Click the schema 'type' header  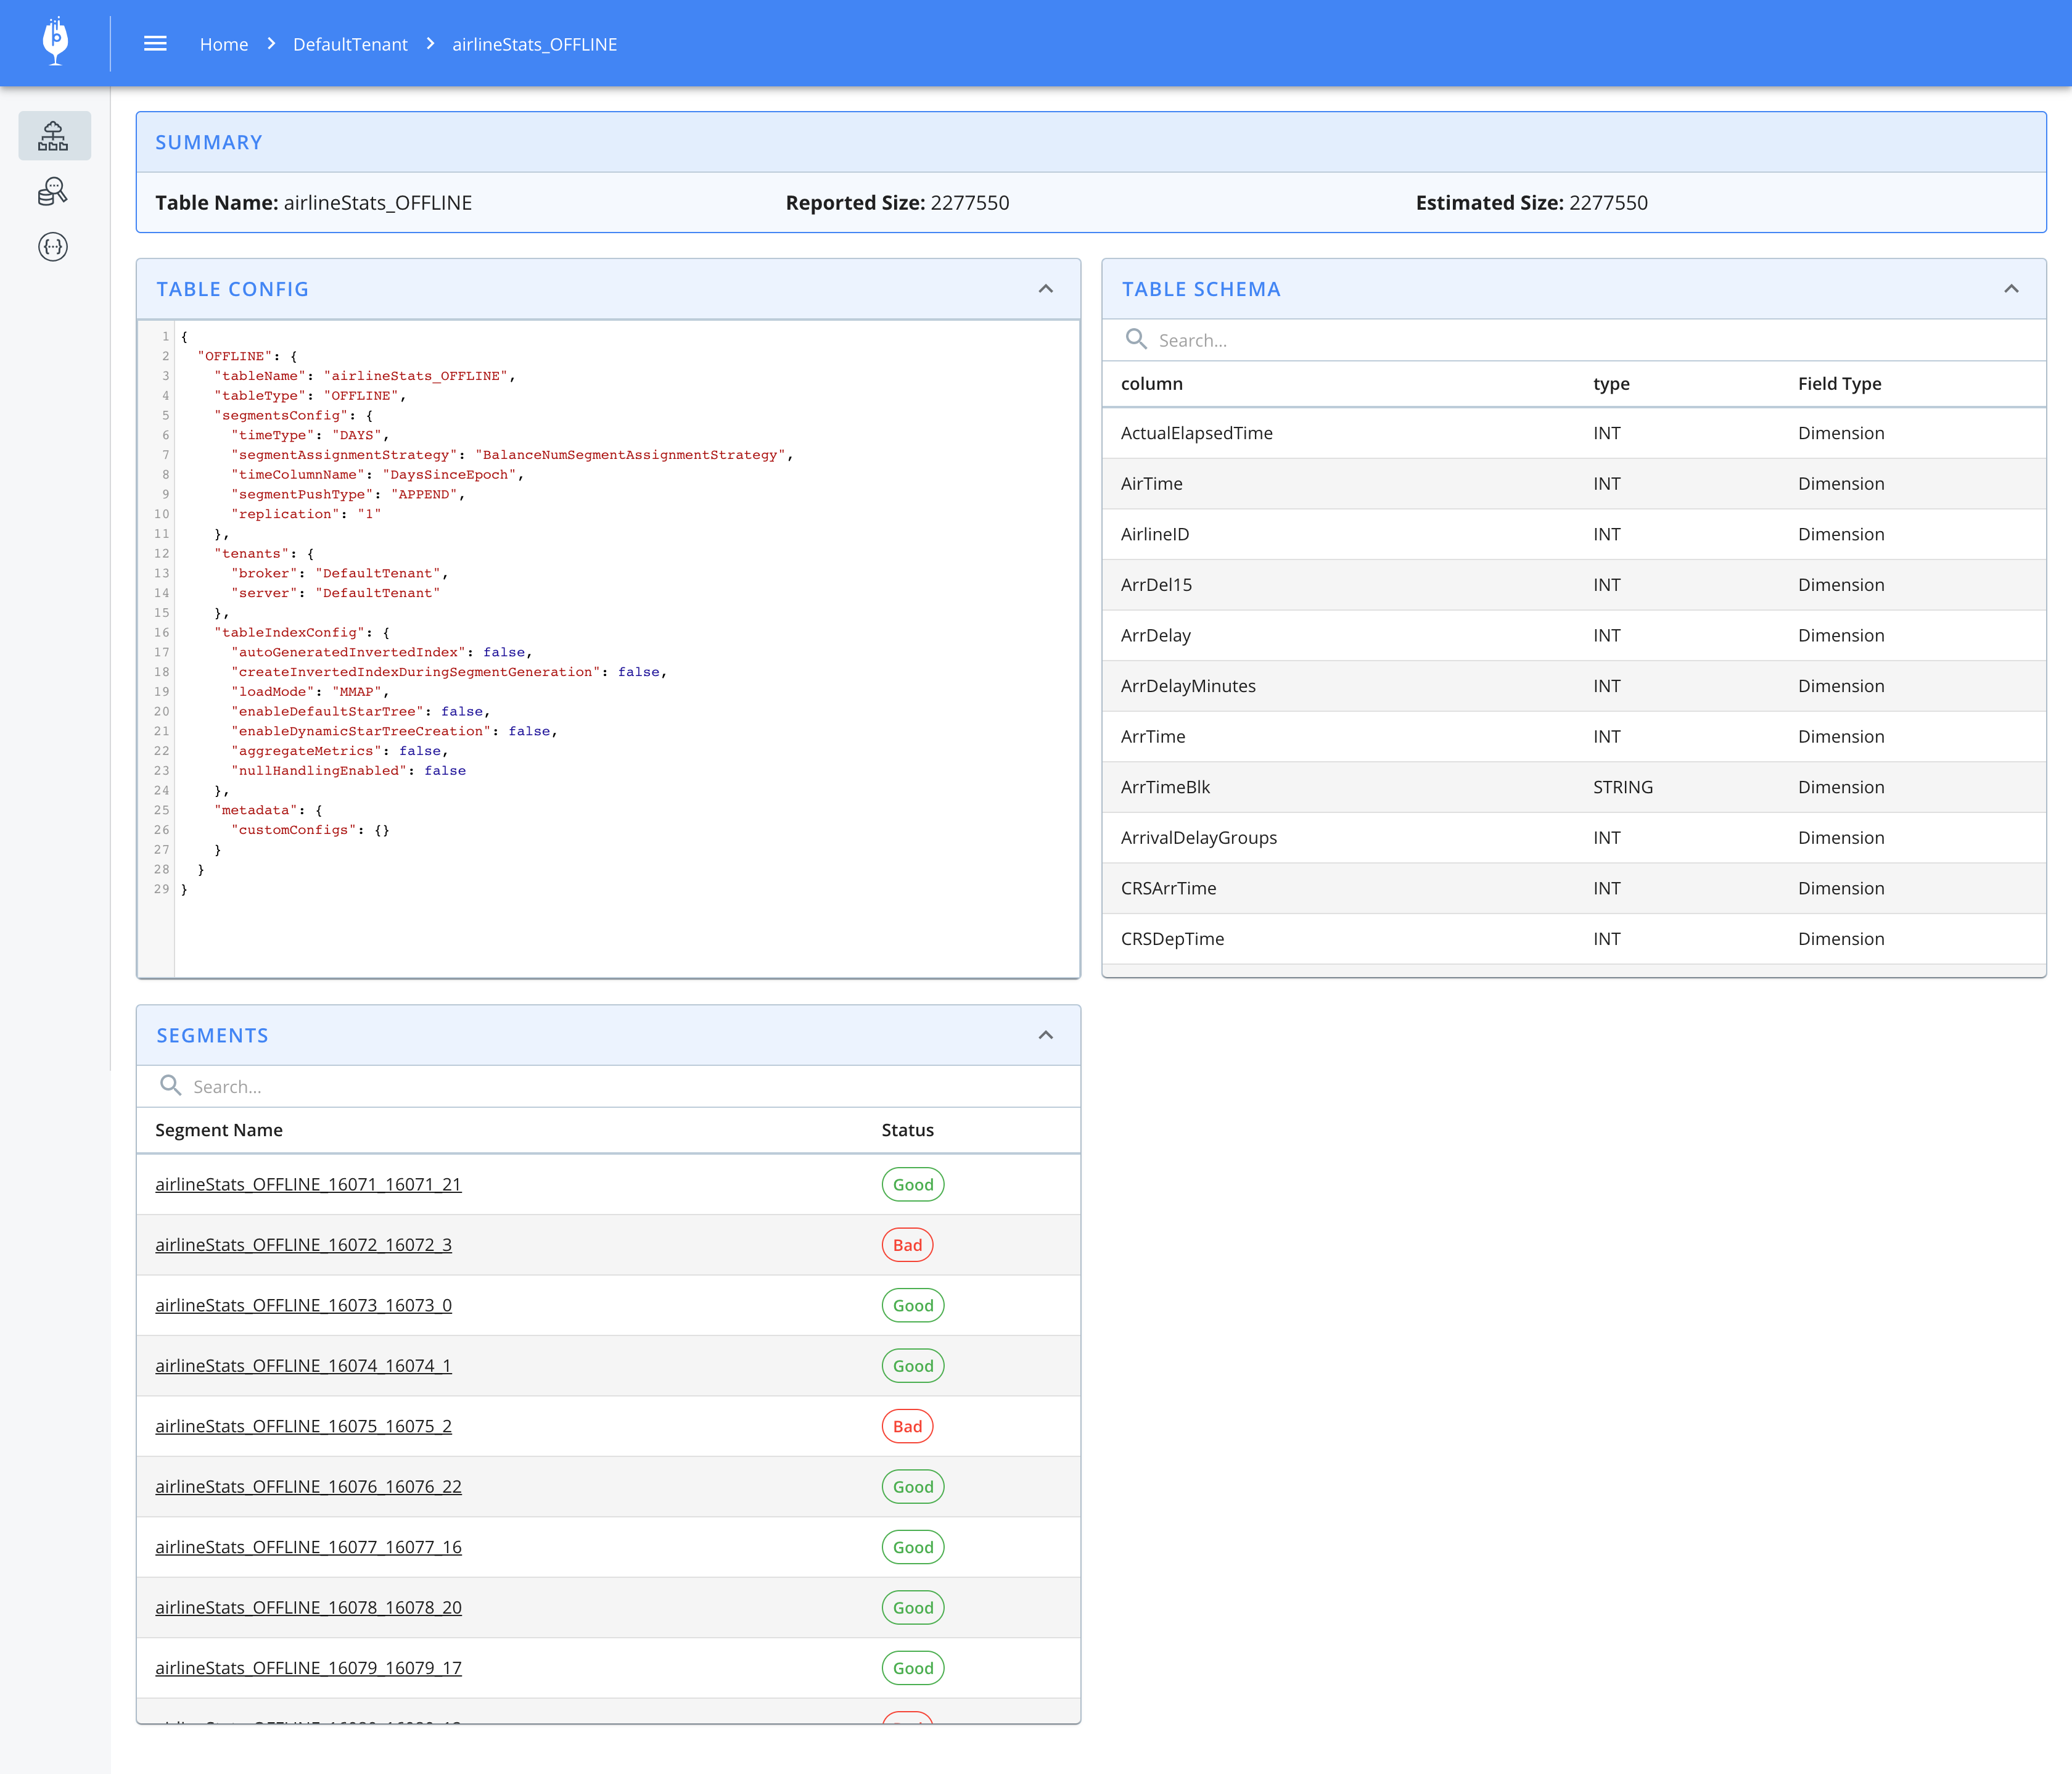point(1611,384)
